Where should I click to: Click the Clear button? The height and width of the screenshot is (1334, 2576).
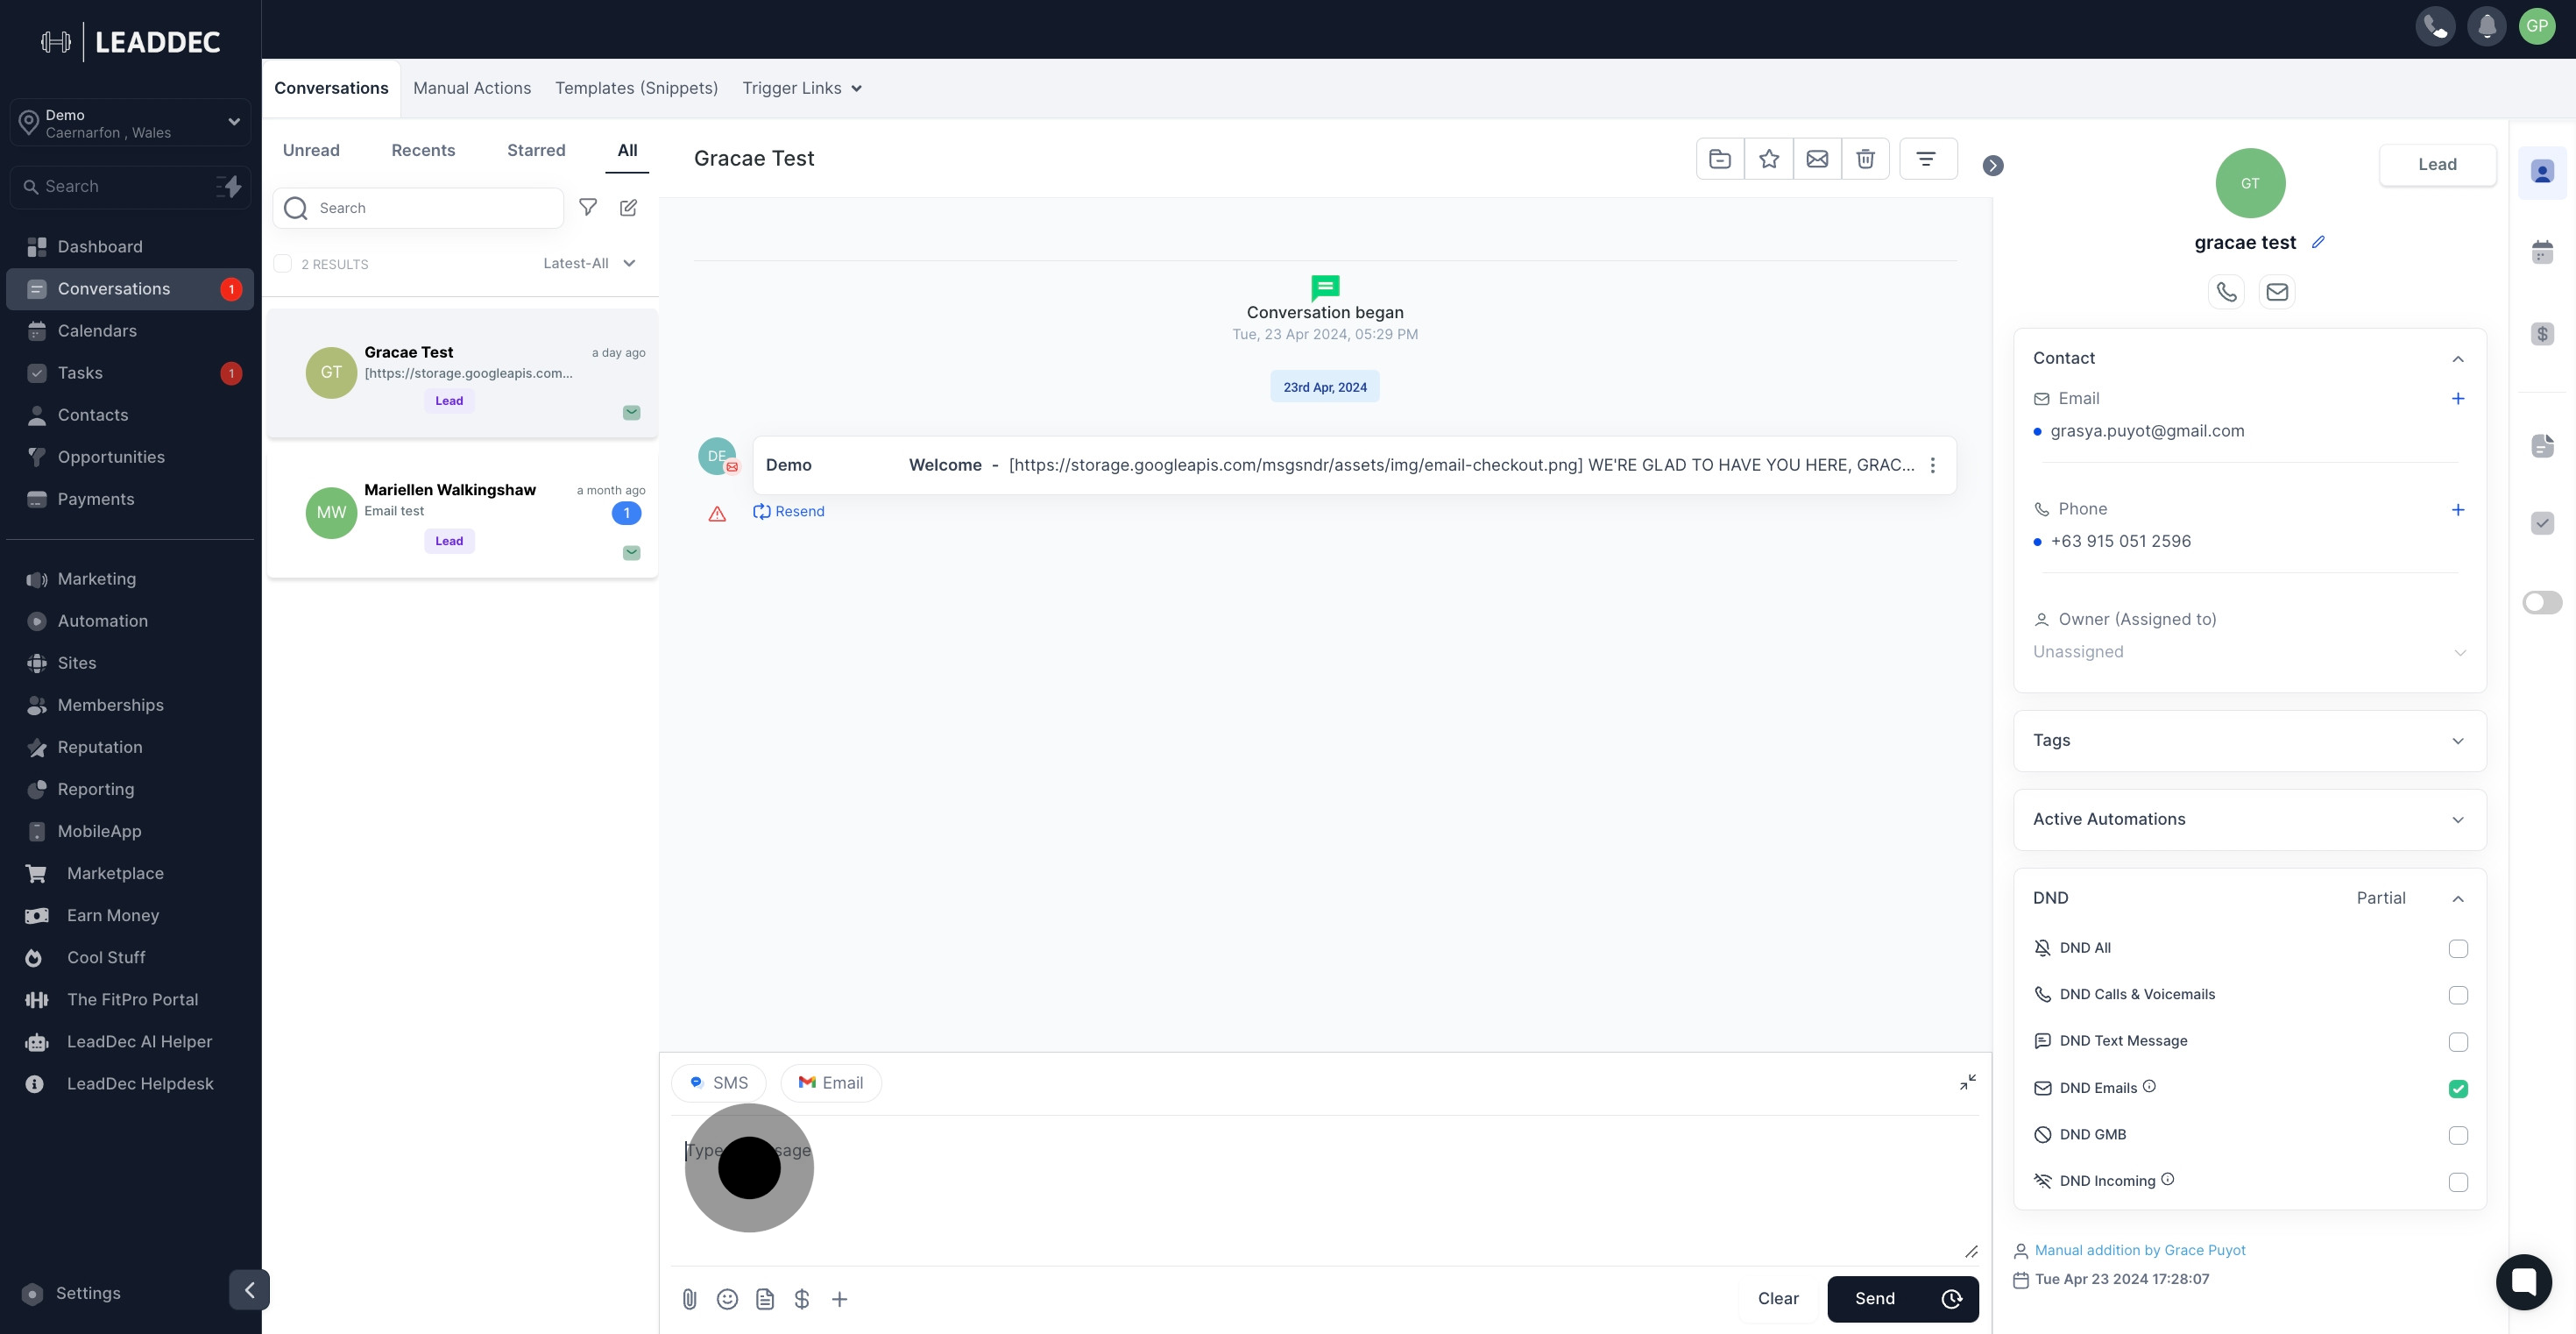pos(1778,1298)
